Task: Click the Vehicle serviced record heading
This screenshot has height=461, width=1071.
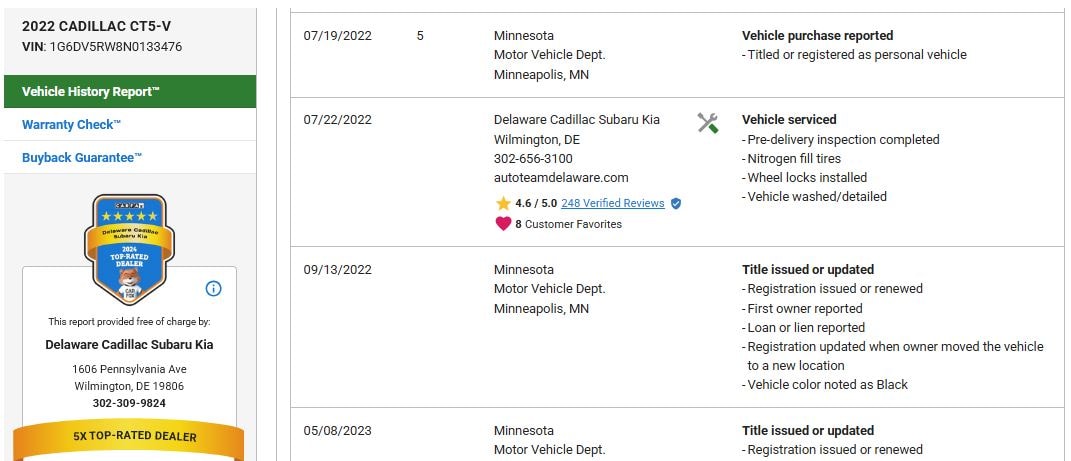Action: (x=789, y=120)
